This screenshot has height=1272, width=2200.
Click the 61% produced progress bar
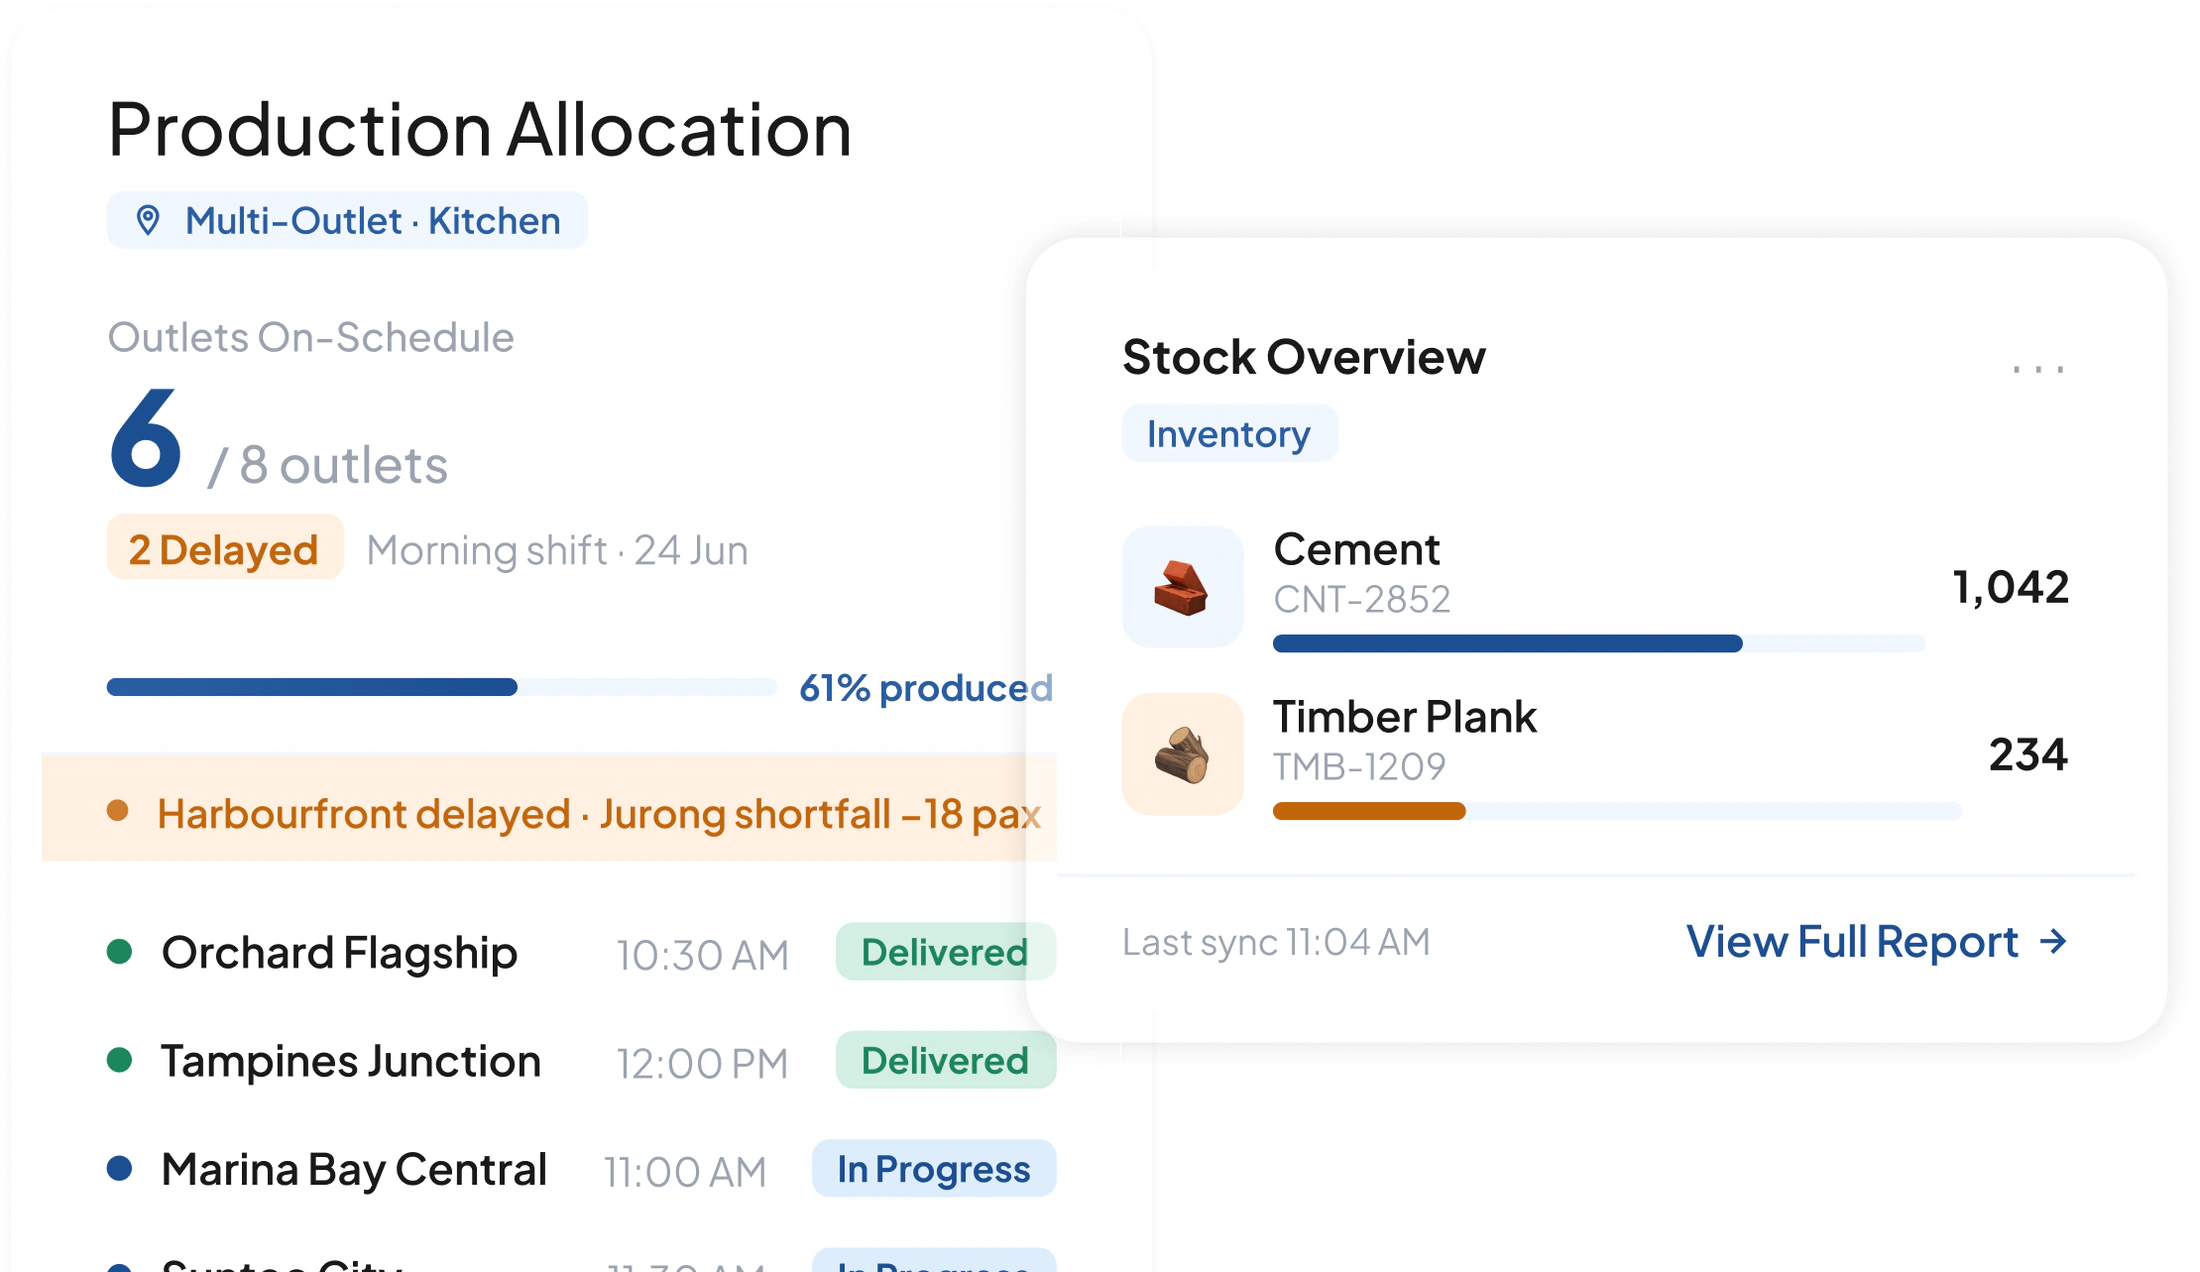tap(441, 687)
